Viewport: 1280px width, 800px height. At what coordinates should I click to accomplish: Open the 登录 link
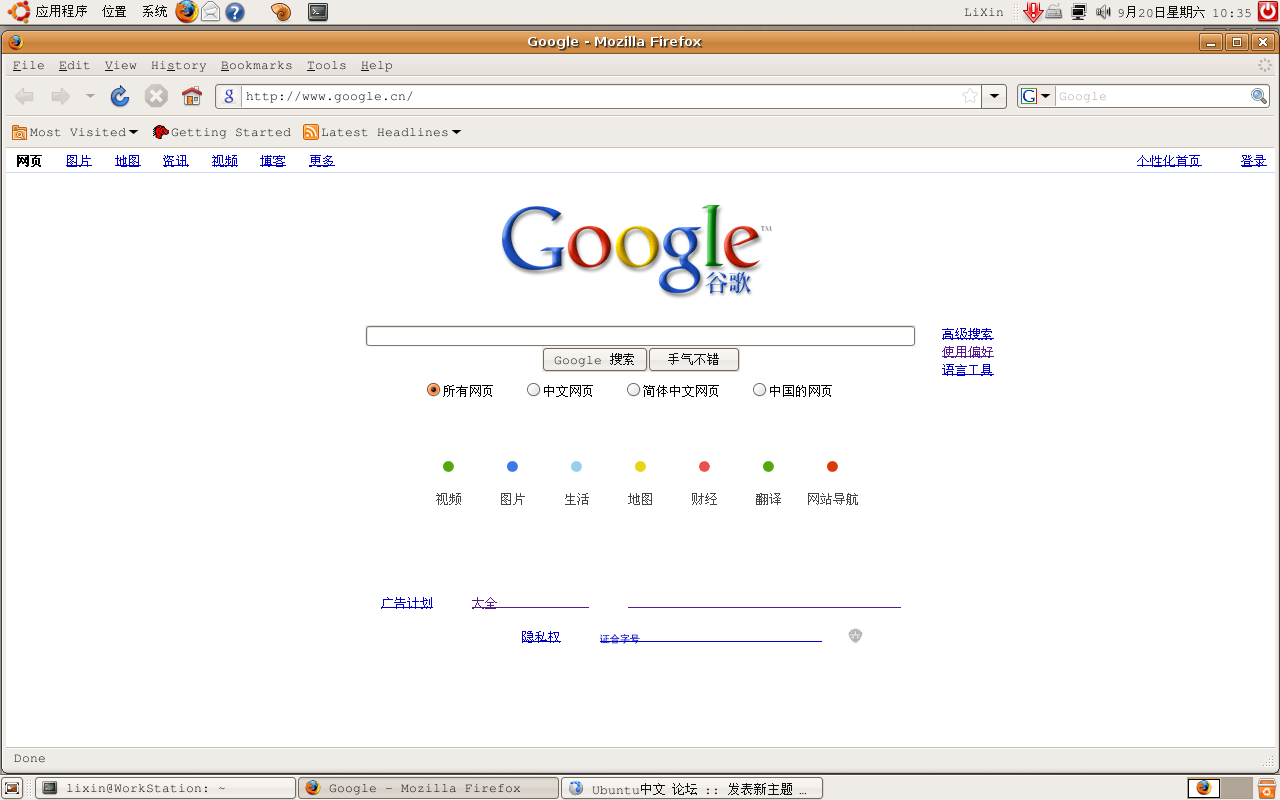(1253, 160)
